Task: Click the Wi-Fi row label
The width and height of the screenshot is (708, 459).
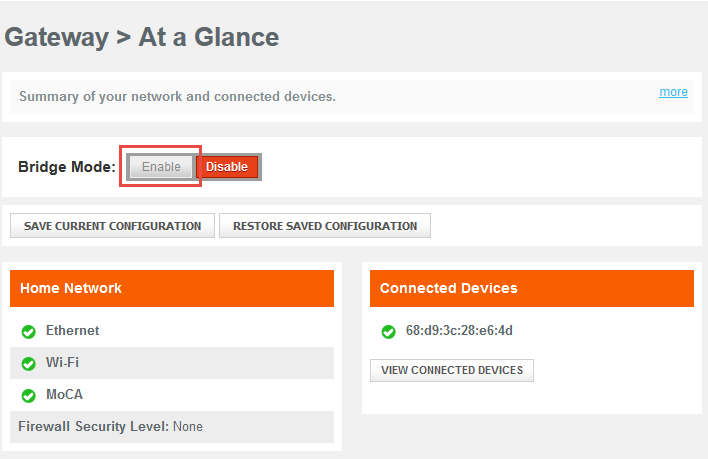Action: tap(62, 363)
